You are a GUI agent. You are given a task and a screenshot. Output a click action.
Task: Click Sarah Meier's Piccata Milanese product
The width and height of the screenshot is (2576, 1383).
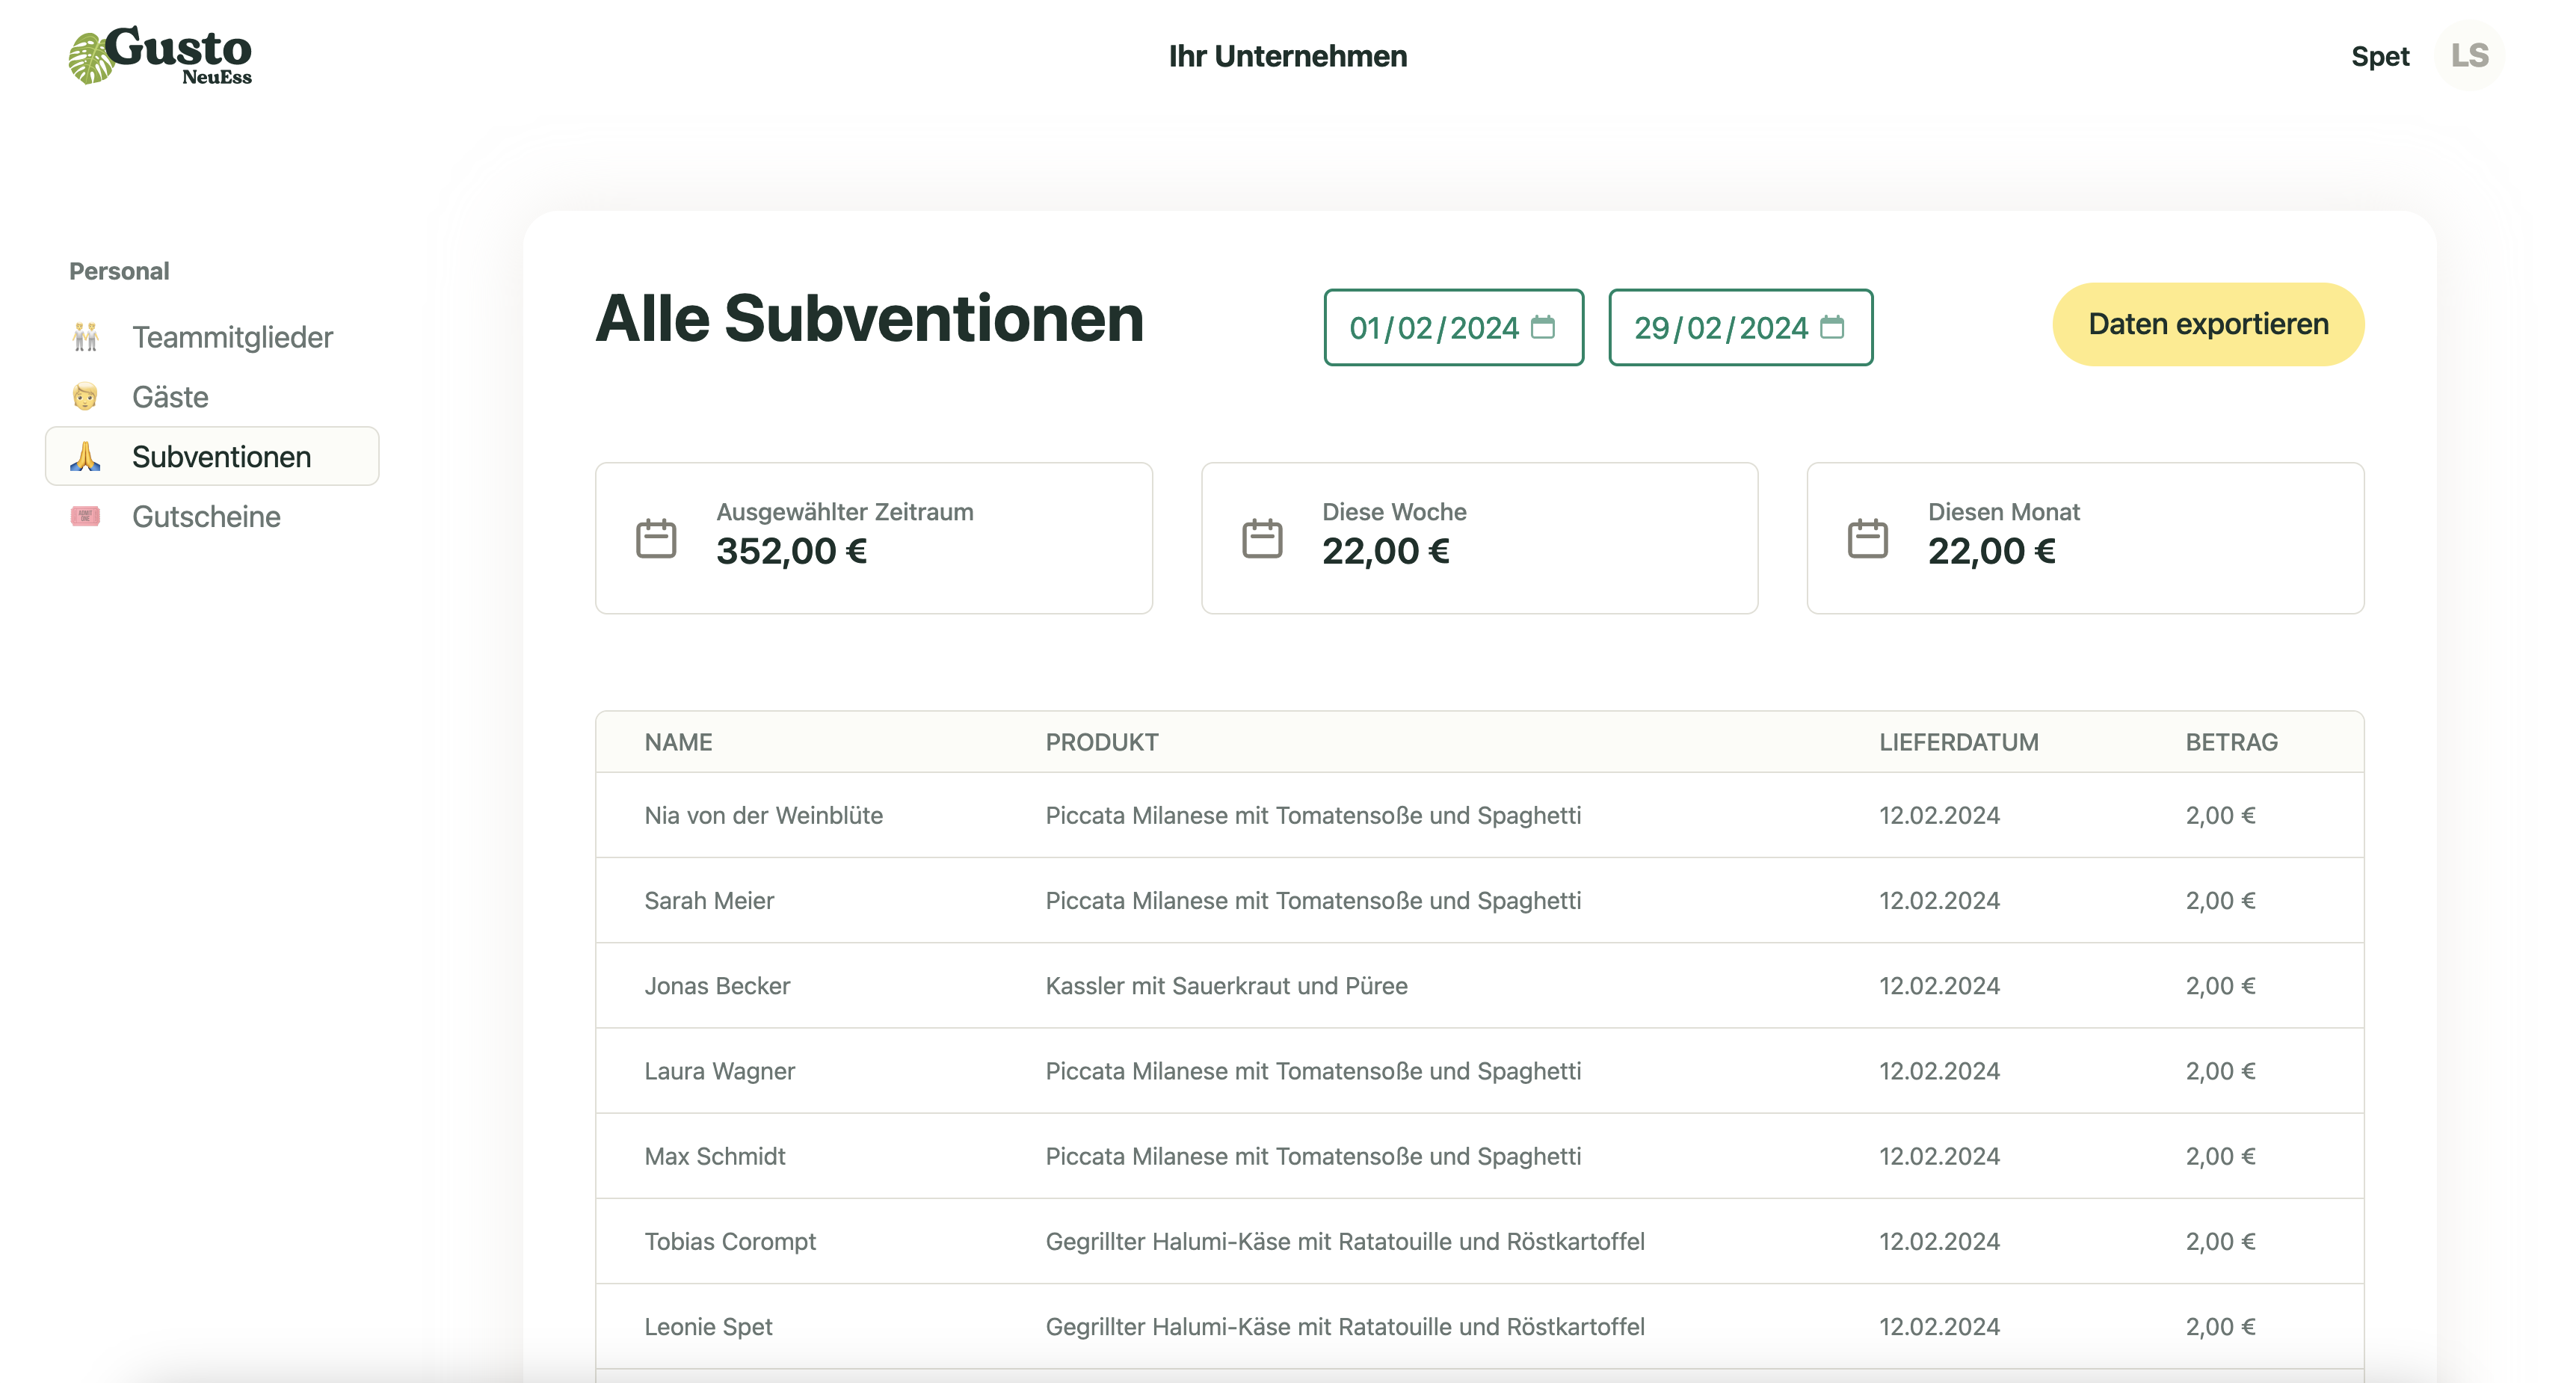(x=1313, y=900)
